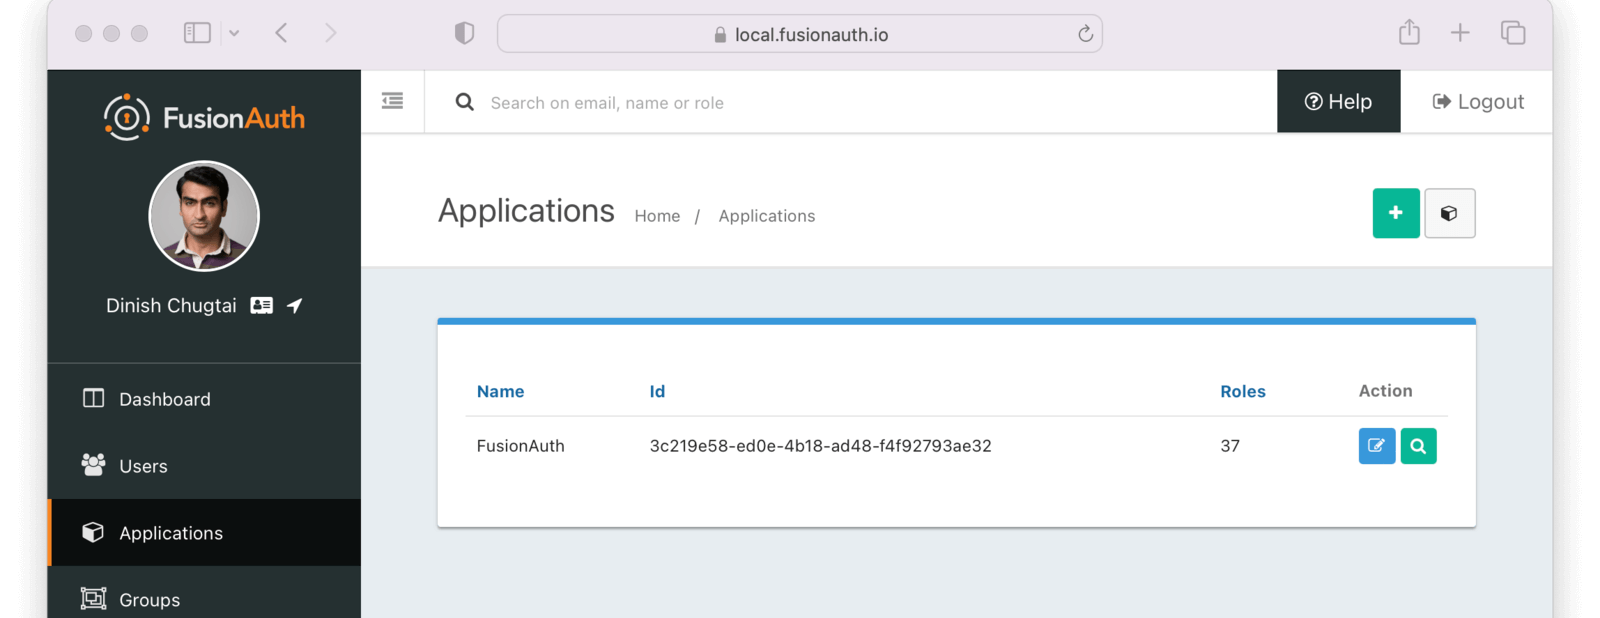The height and width of the screenshot is (618, 1600).
Task: Click the cube icon button beside add
Action: coord(1449,213)
